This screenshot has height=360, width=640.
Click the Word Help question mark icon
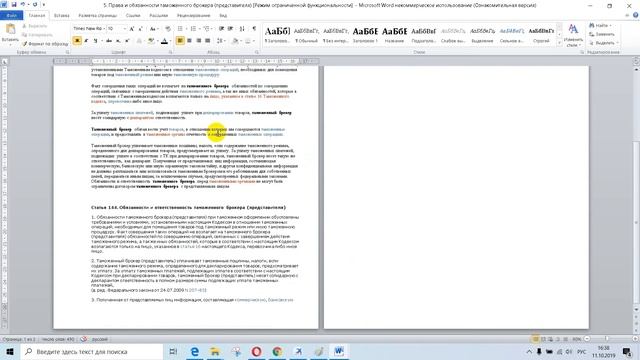click(x=636, y=16)
